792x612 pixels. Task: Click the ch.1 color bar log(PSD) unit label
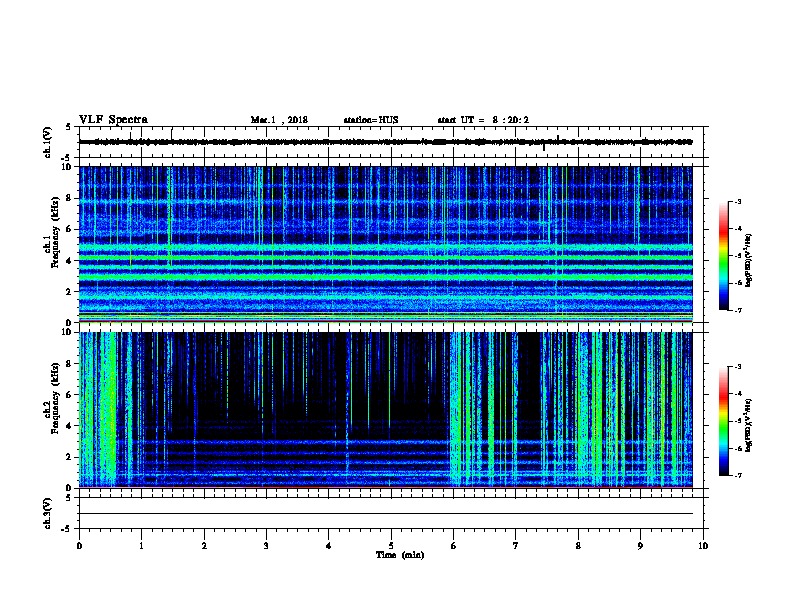(x=748, y=260)
